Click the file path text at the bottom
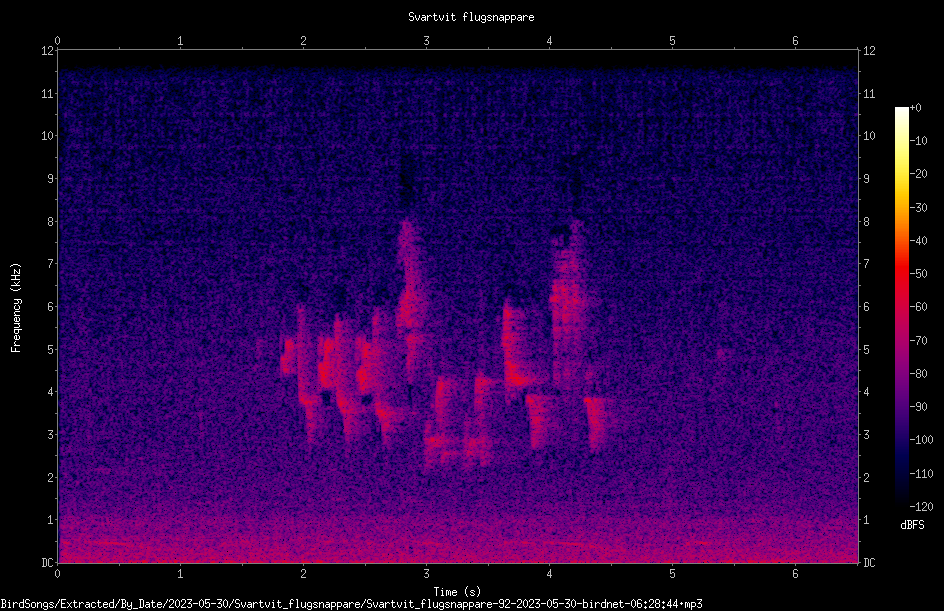944x611 pixels. pos(352,604)
